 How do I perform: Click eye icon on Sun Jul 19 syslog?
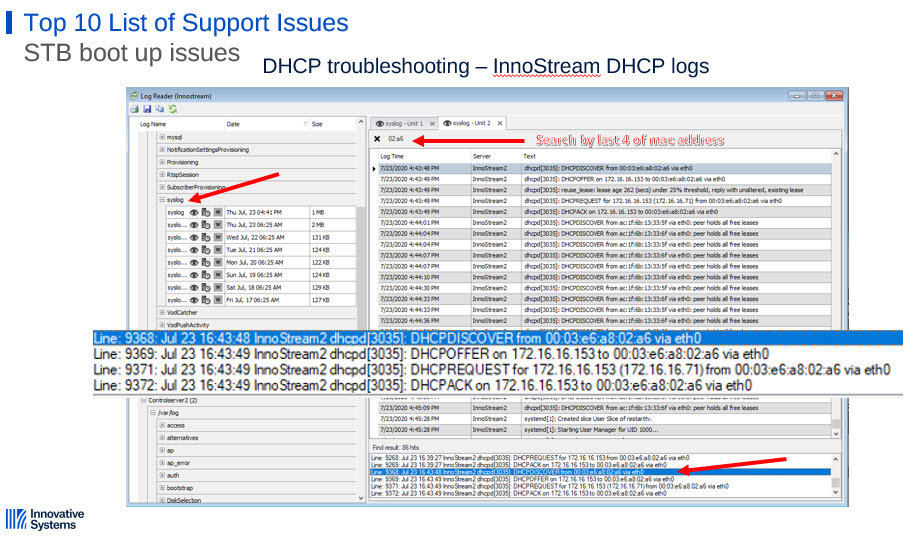pyautogui.click(x=194, y=275)
